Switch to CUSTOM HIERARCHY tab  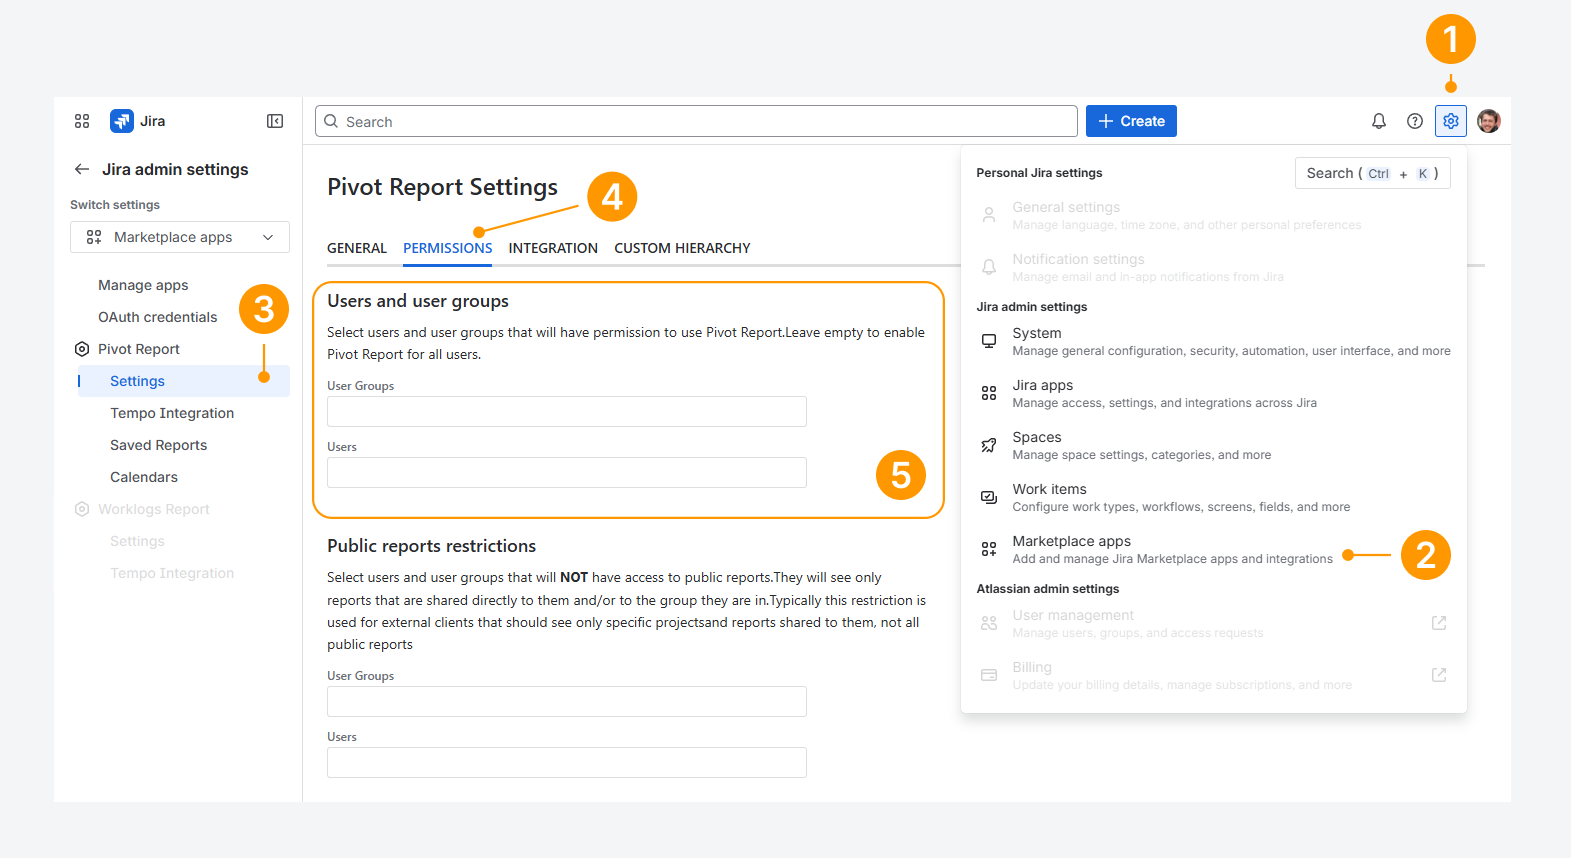click(682, 248)
